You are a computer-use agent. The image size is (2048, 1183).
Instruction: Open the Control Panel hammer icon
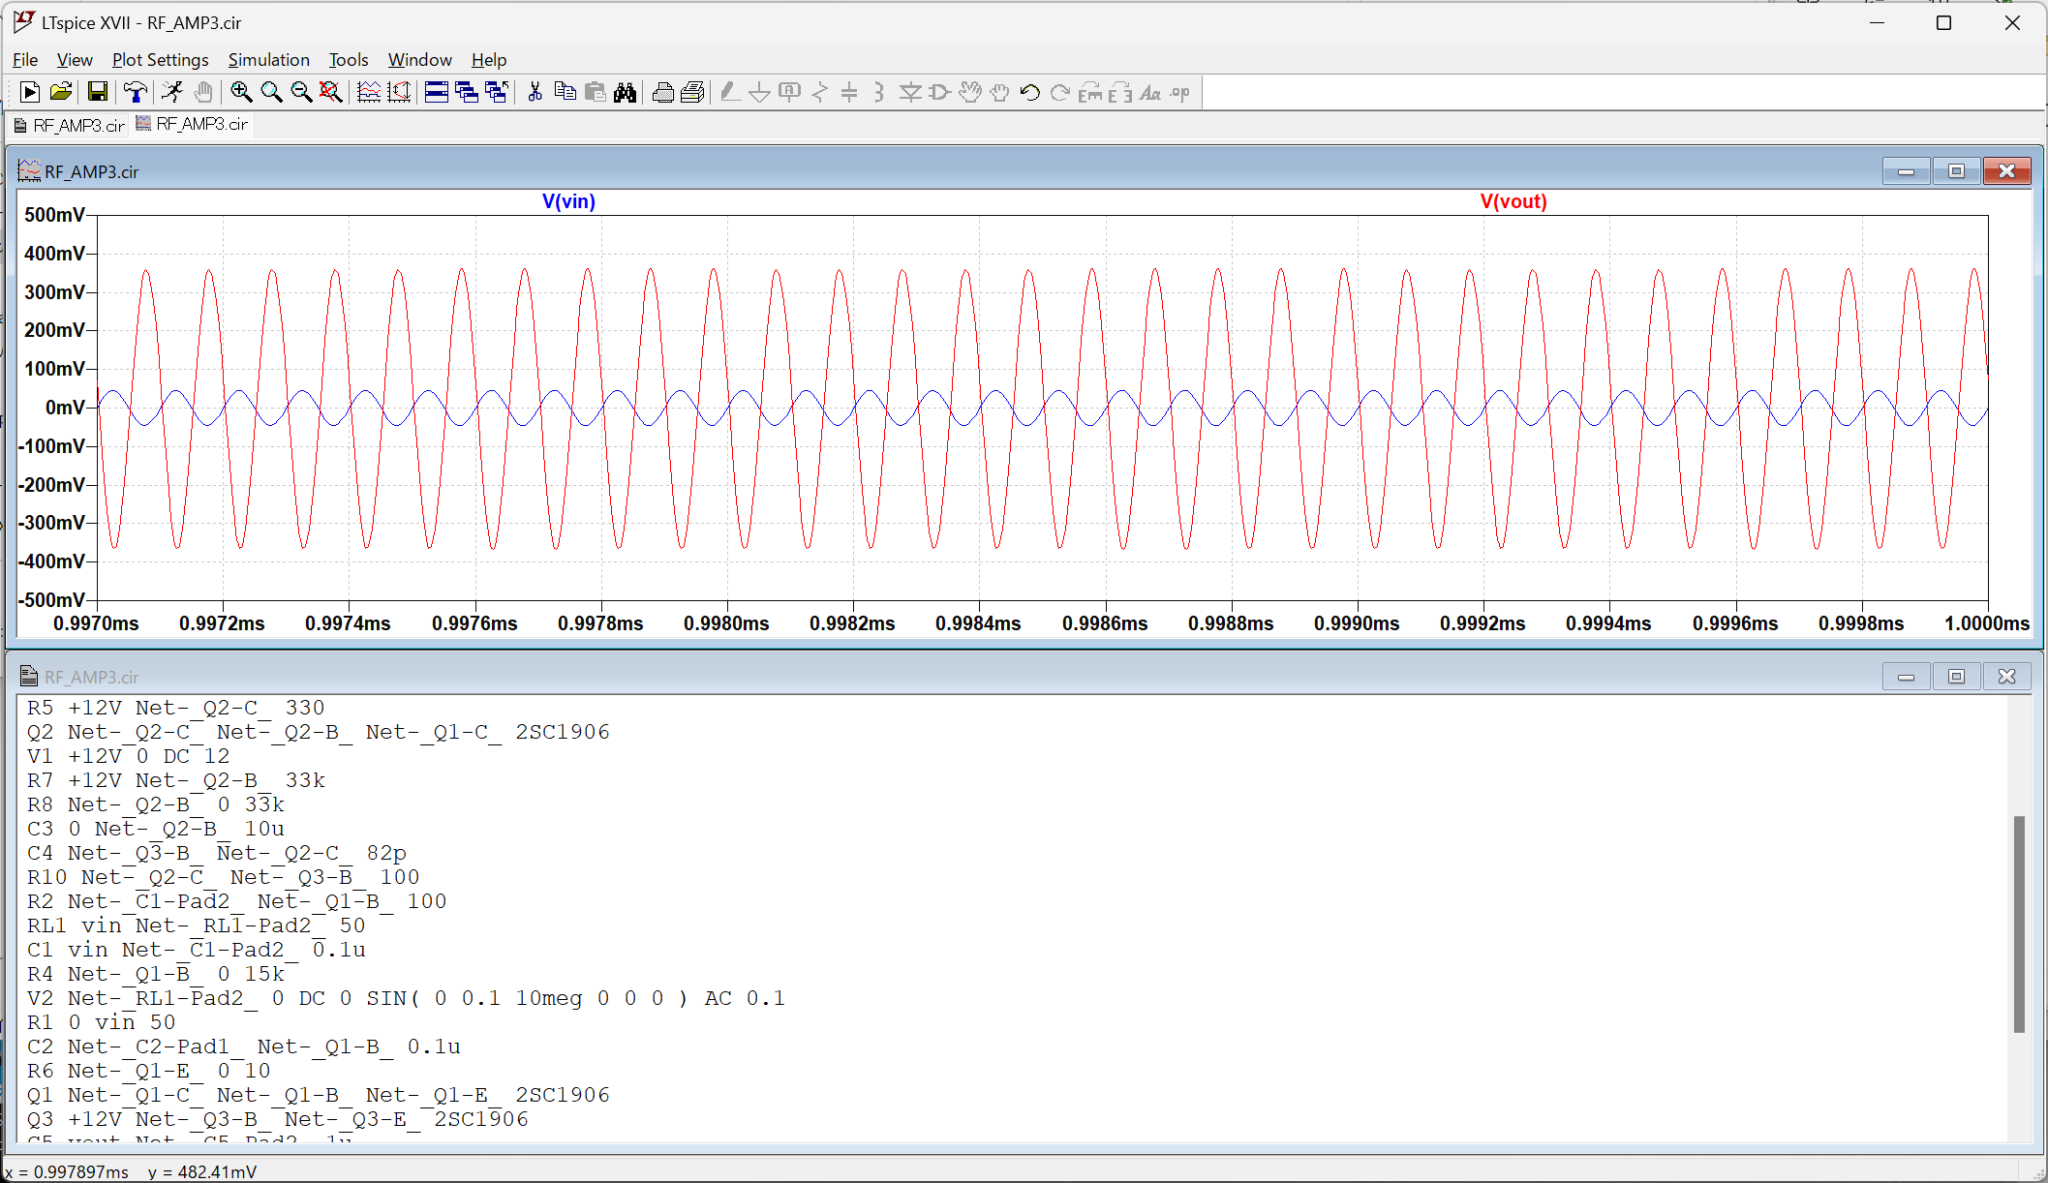(135, 93)
